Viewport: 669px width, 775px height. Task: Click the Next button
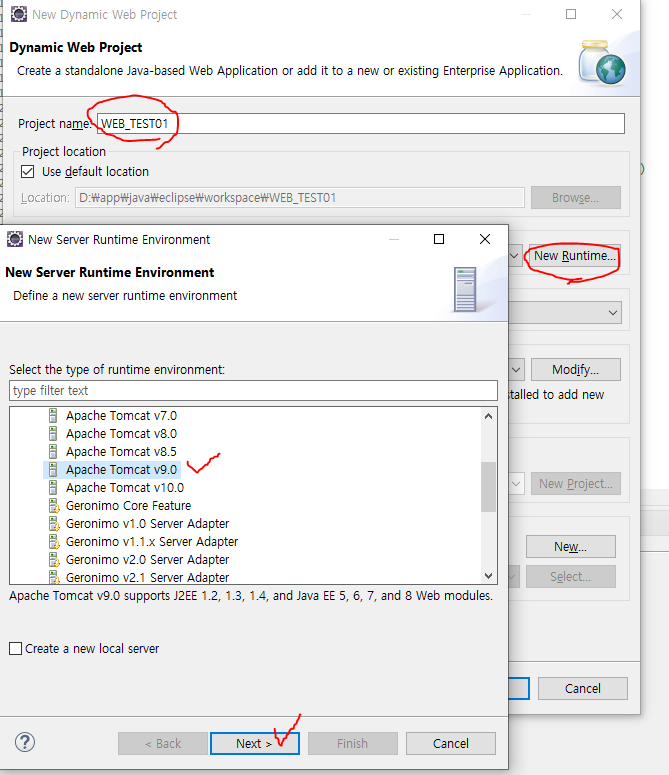point(254,743)
